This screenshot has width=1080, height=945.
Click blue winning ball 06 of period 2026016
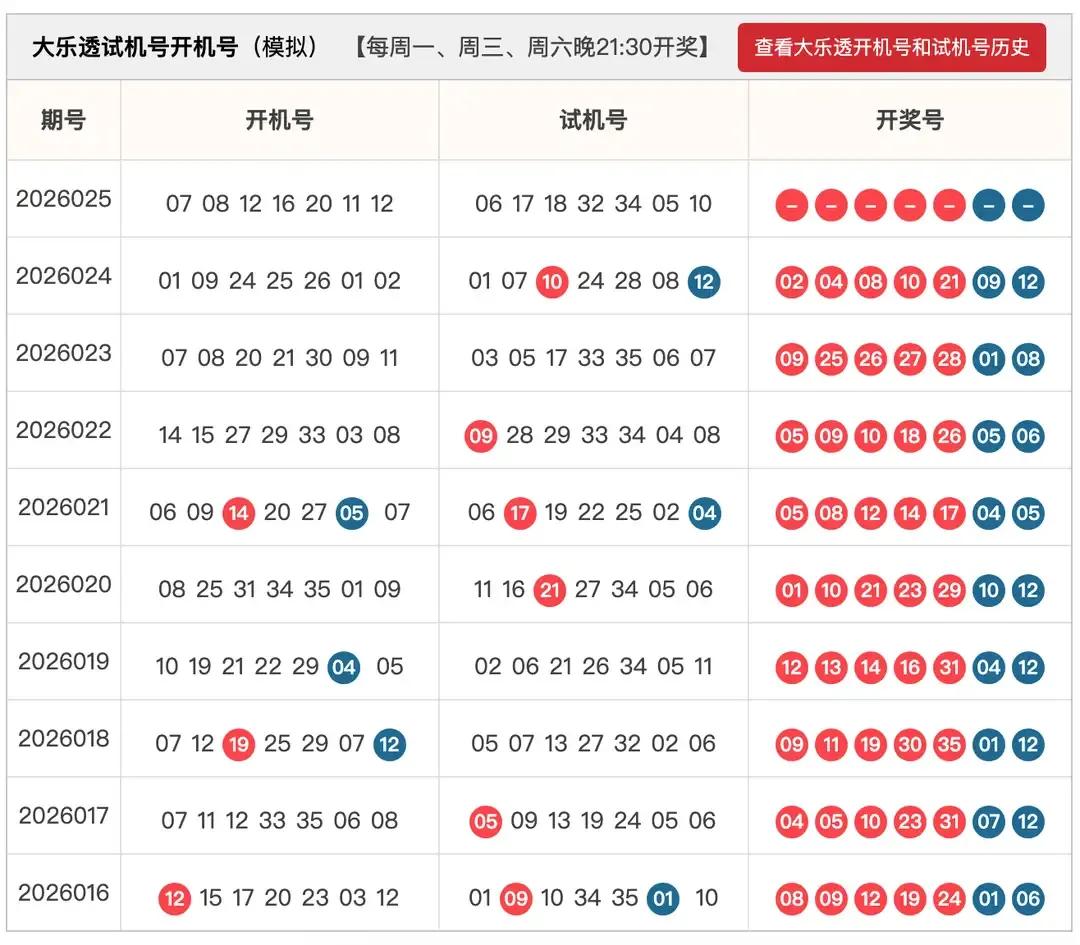click(1028, 898)
